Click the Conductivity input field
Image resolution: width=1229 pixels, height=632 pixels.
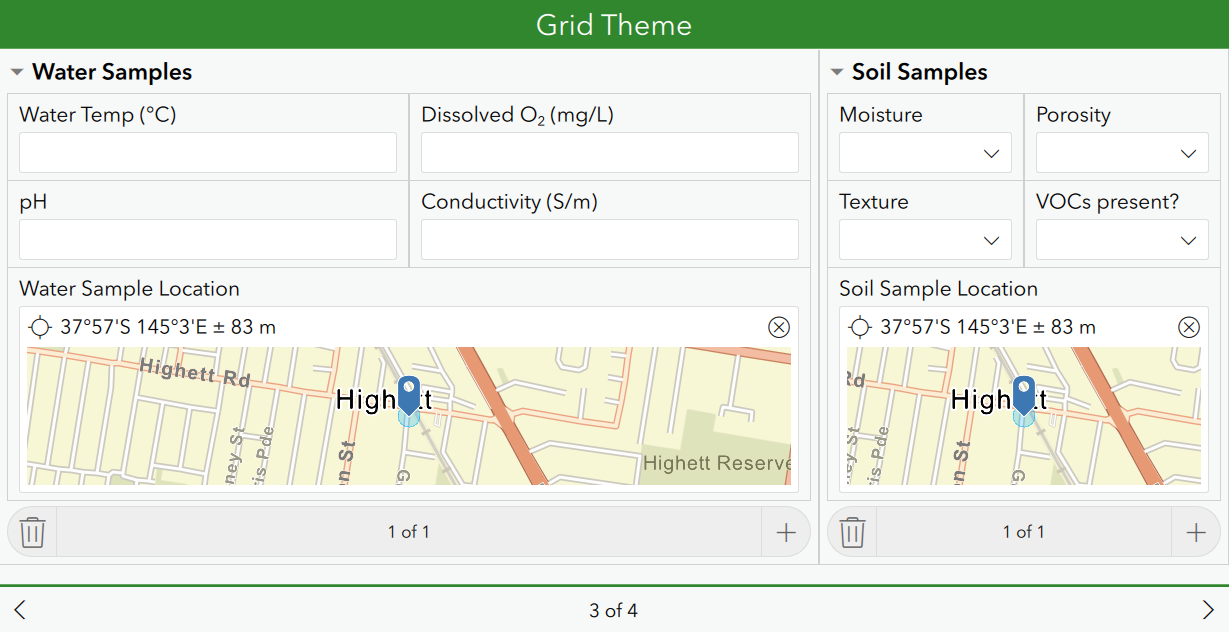609,239
